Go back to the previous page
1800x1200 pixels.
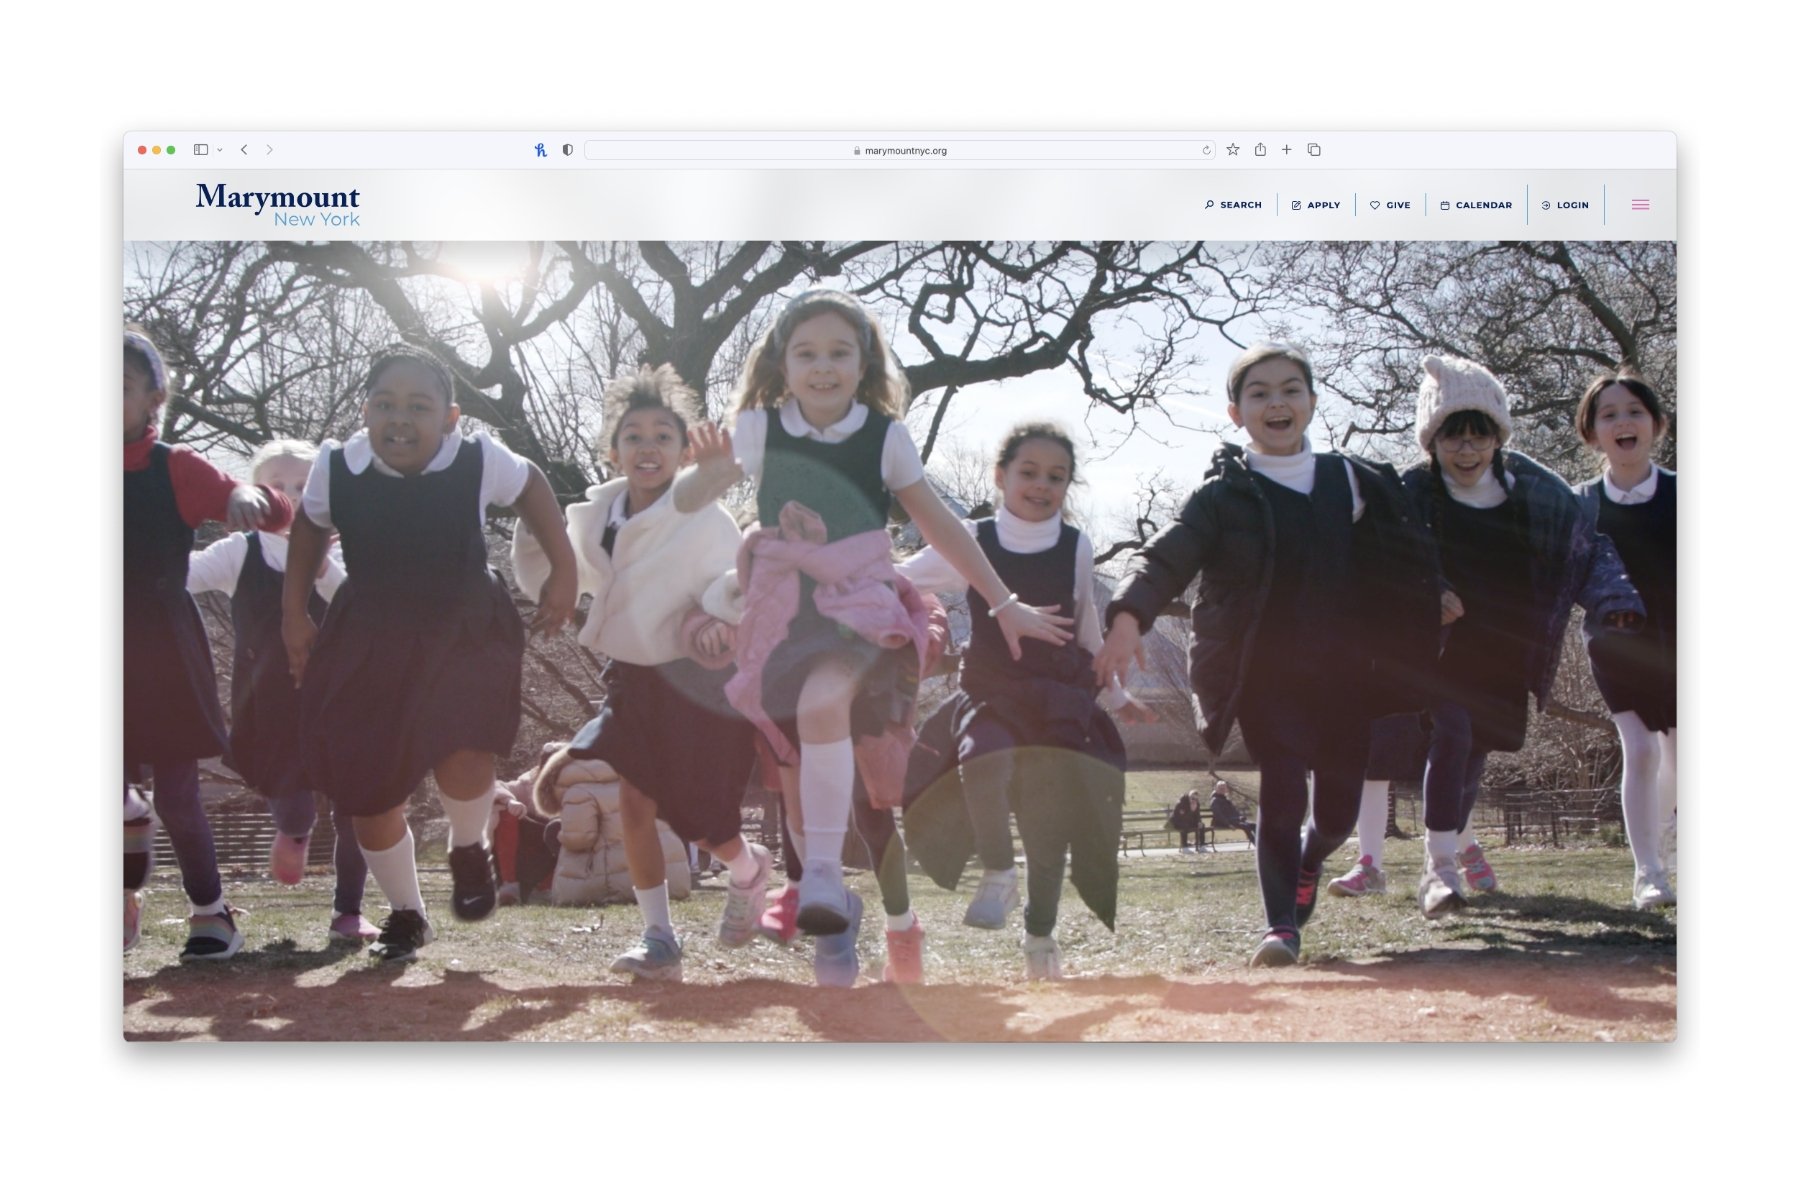[x=244, y=150]
